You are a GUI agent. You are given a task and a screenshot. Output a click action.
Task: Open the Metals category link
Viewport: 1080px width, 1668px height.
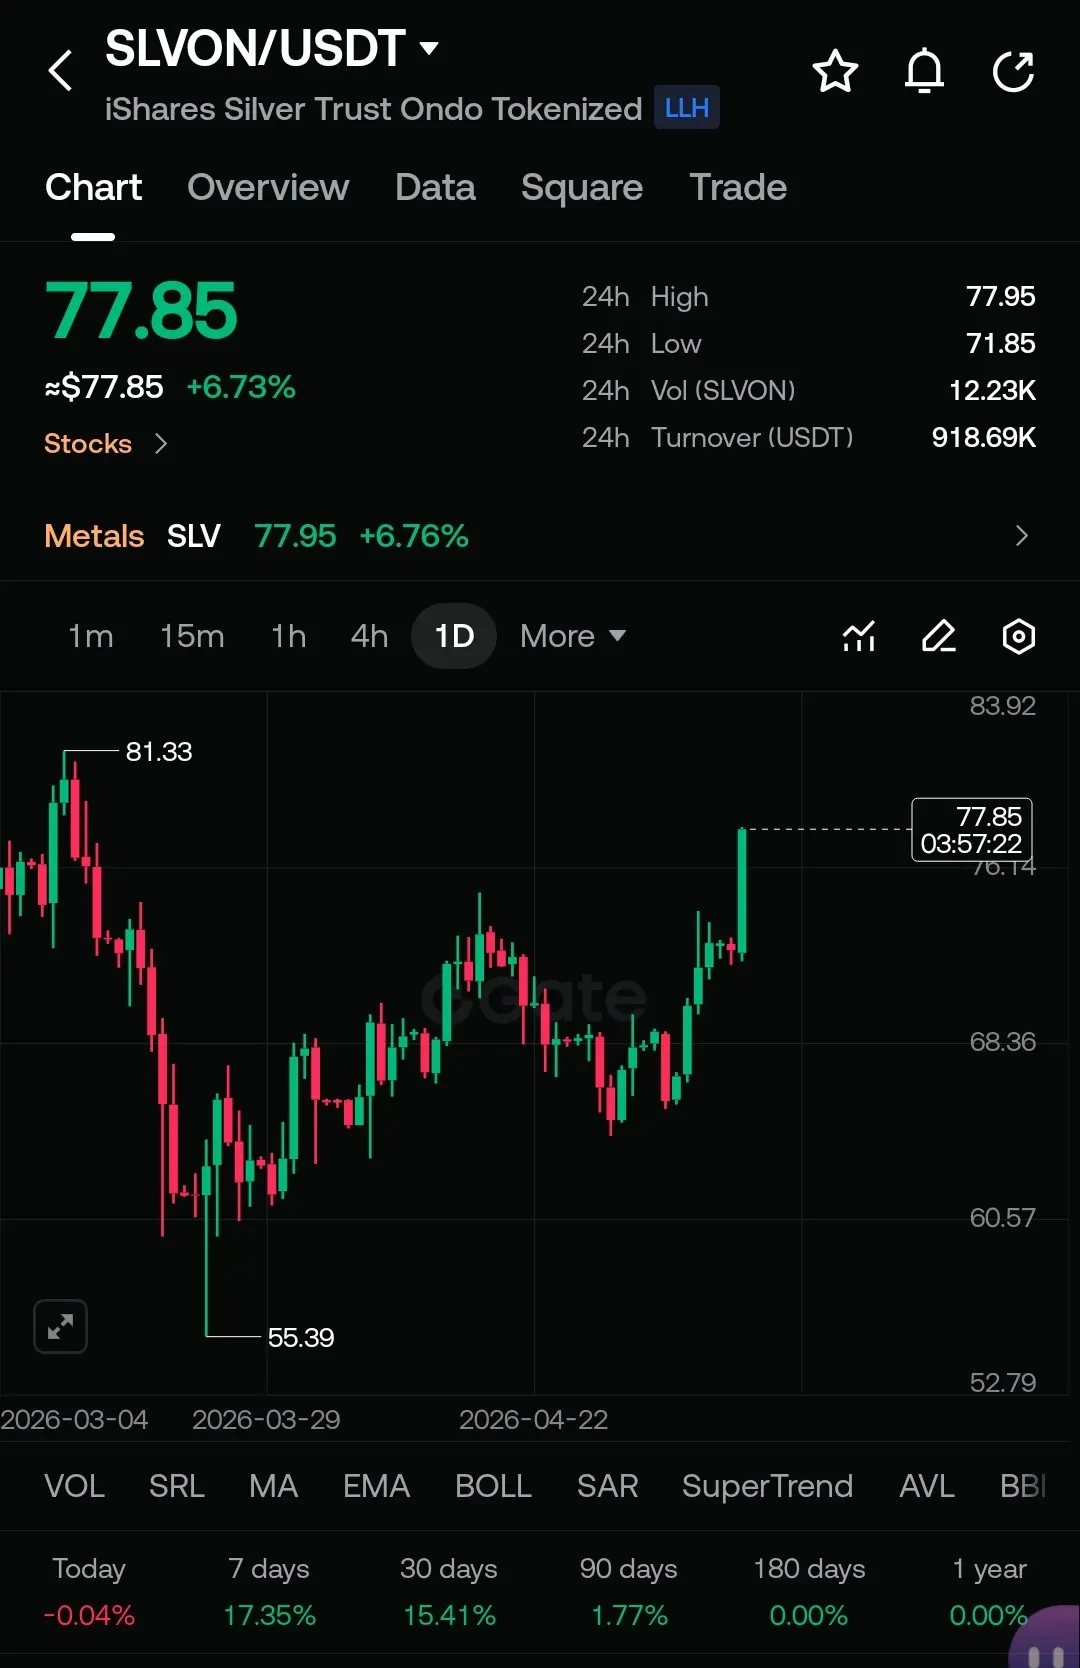click(94, 536)
